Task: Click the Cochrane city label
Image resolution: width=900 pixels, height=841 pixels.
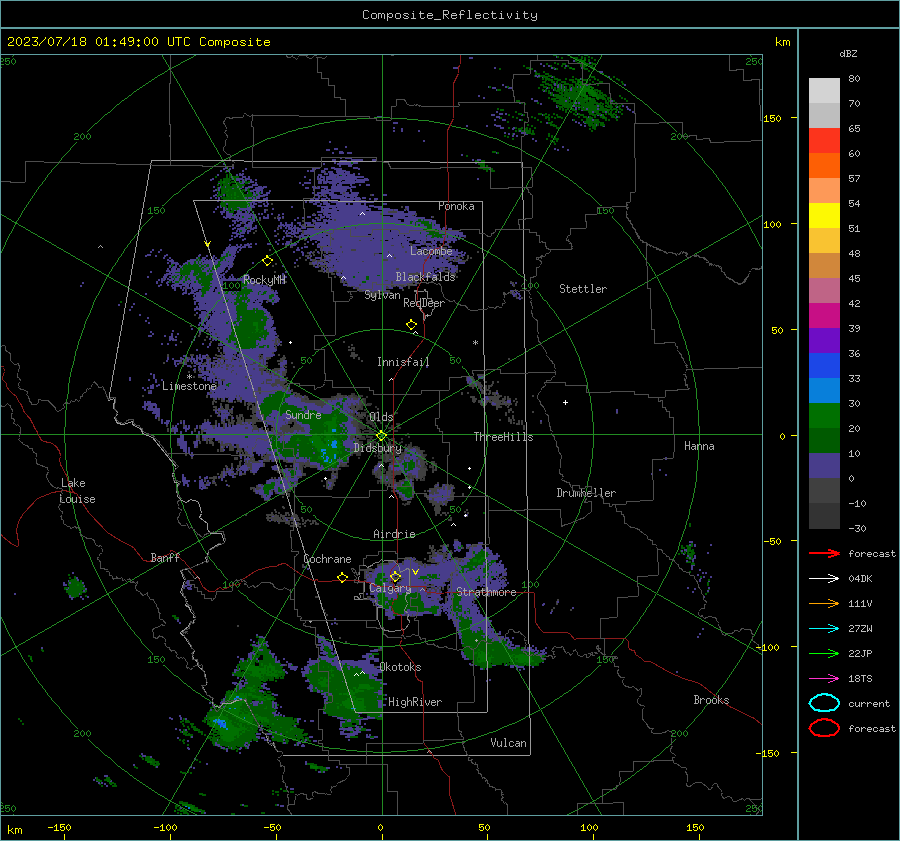Action: pos(327,559)
